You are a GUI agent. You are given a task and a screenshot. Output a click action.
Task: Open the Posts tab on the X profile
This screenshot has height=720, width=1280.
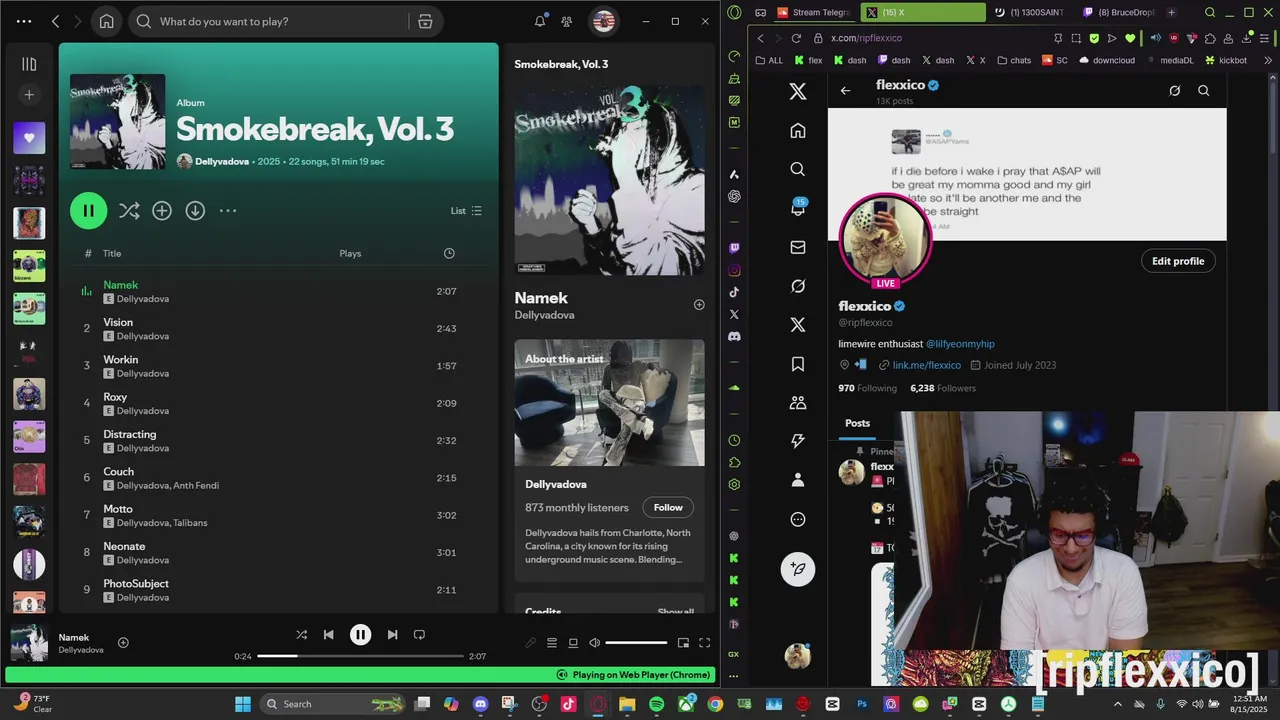coord(857,423)
